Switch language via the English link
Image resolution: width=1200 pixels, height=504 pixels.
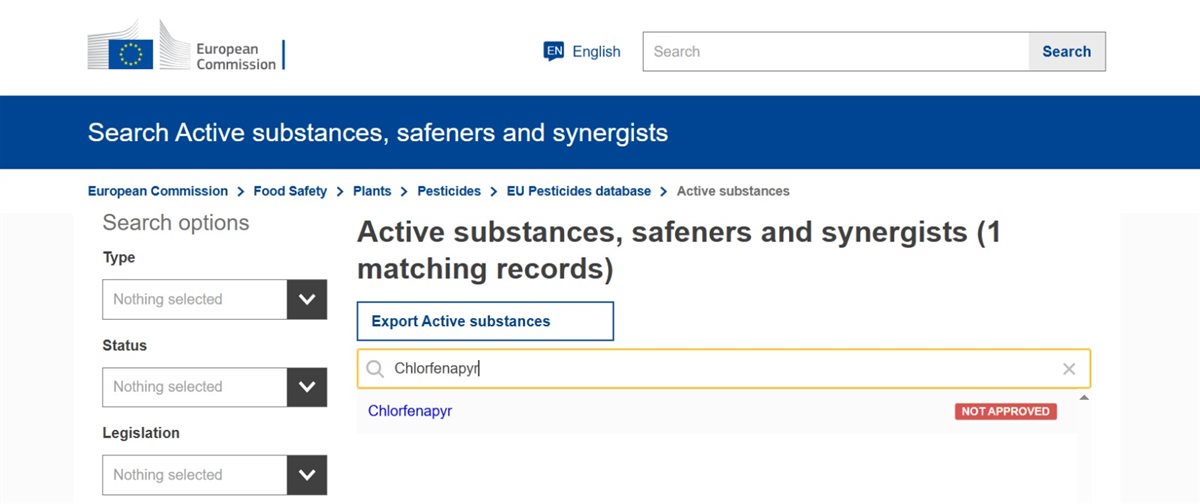click(596, 51)
